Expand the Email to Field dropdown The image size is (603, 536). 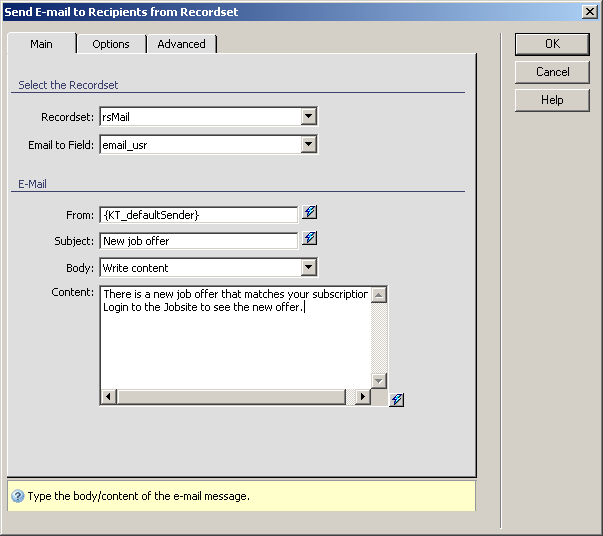click(x=309, y=145)
